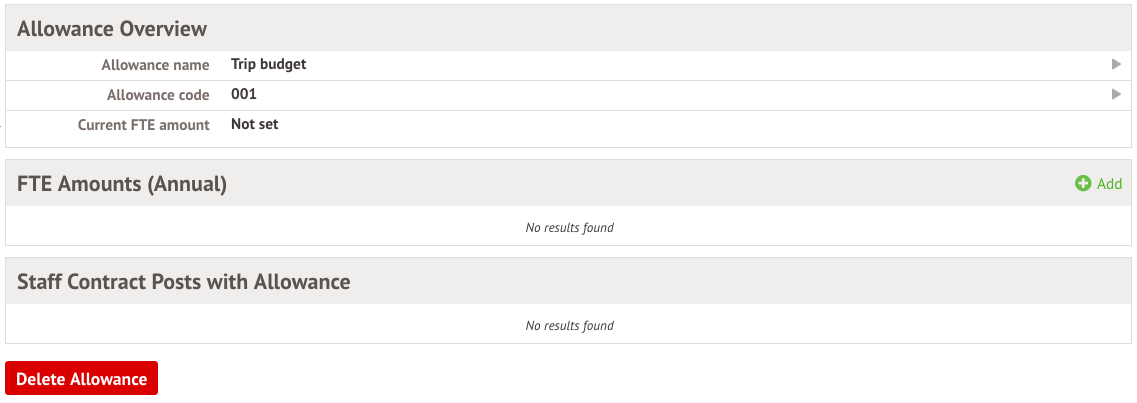
Task: Click the FTE Amounts (Annual) heading
Action: pos(122,184)
